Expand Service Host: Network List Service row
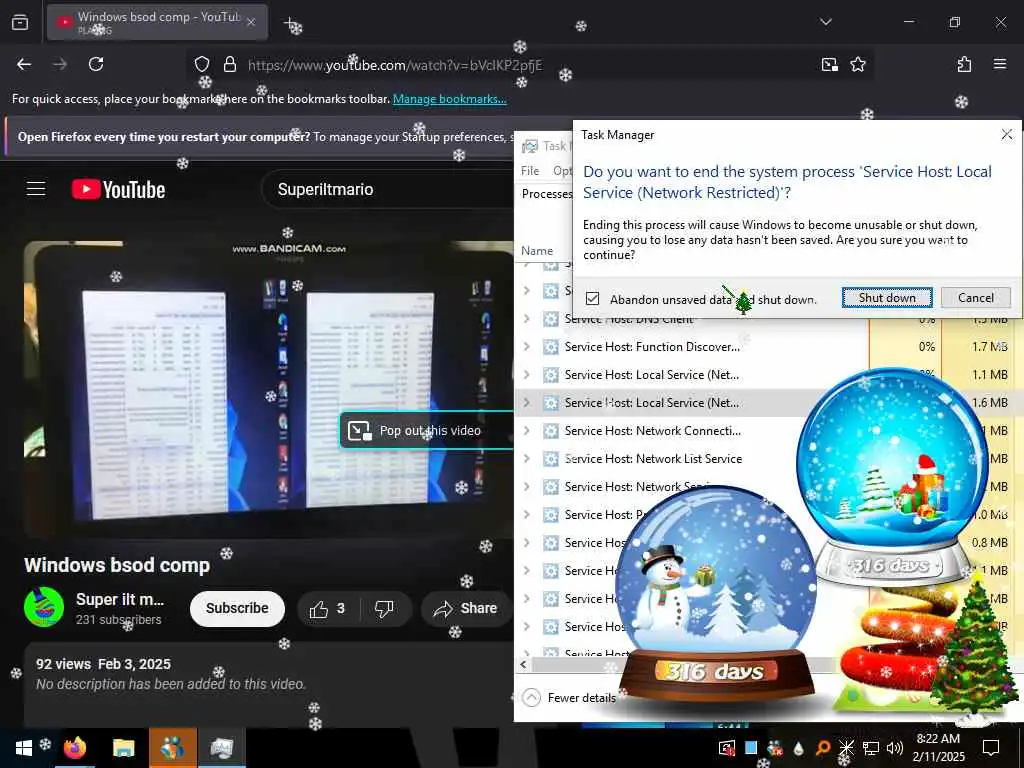Screen dimensions: 1024x768 pyautogui.click(x=527, y=459)
